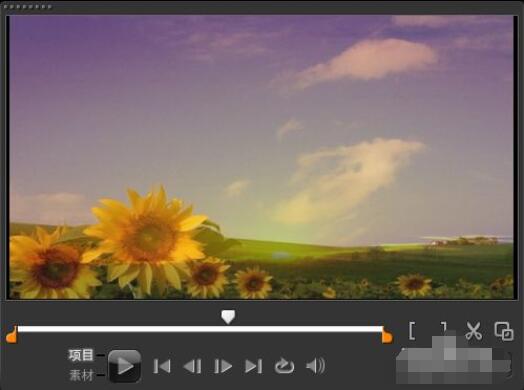524x390 pixels.
Task: Click the white scrubber handle
Action: [x=228, y=316]
